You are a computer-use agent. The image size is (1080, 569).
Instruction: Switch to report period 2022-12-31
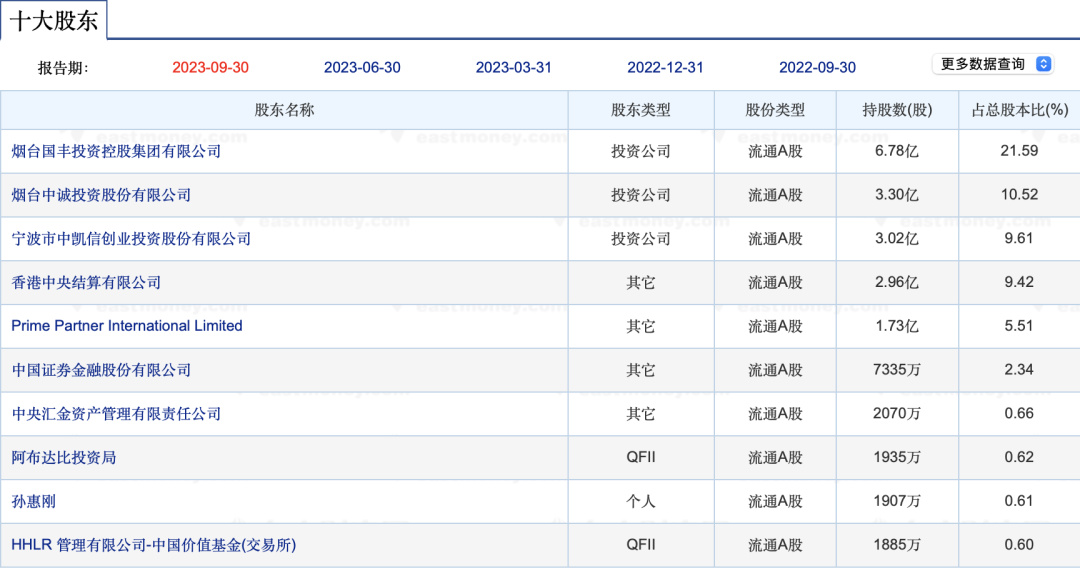(x=665, y=68)
